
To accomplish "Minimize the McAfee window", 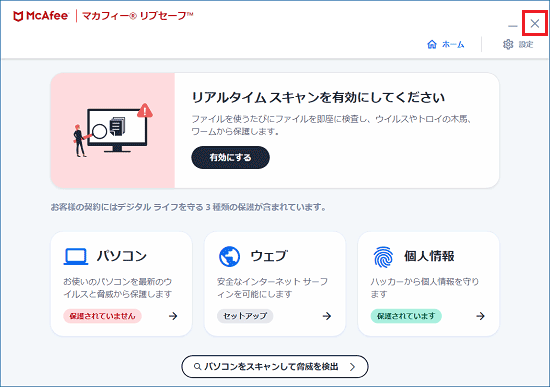I will 513,25.
